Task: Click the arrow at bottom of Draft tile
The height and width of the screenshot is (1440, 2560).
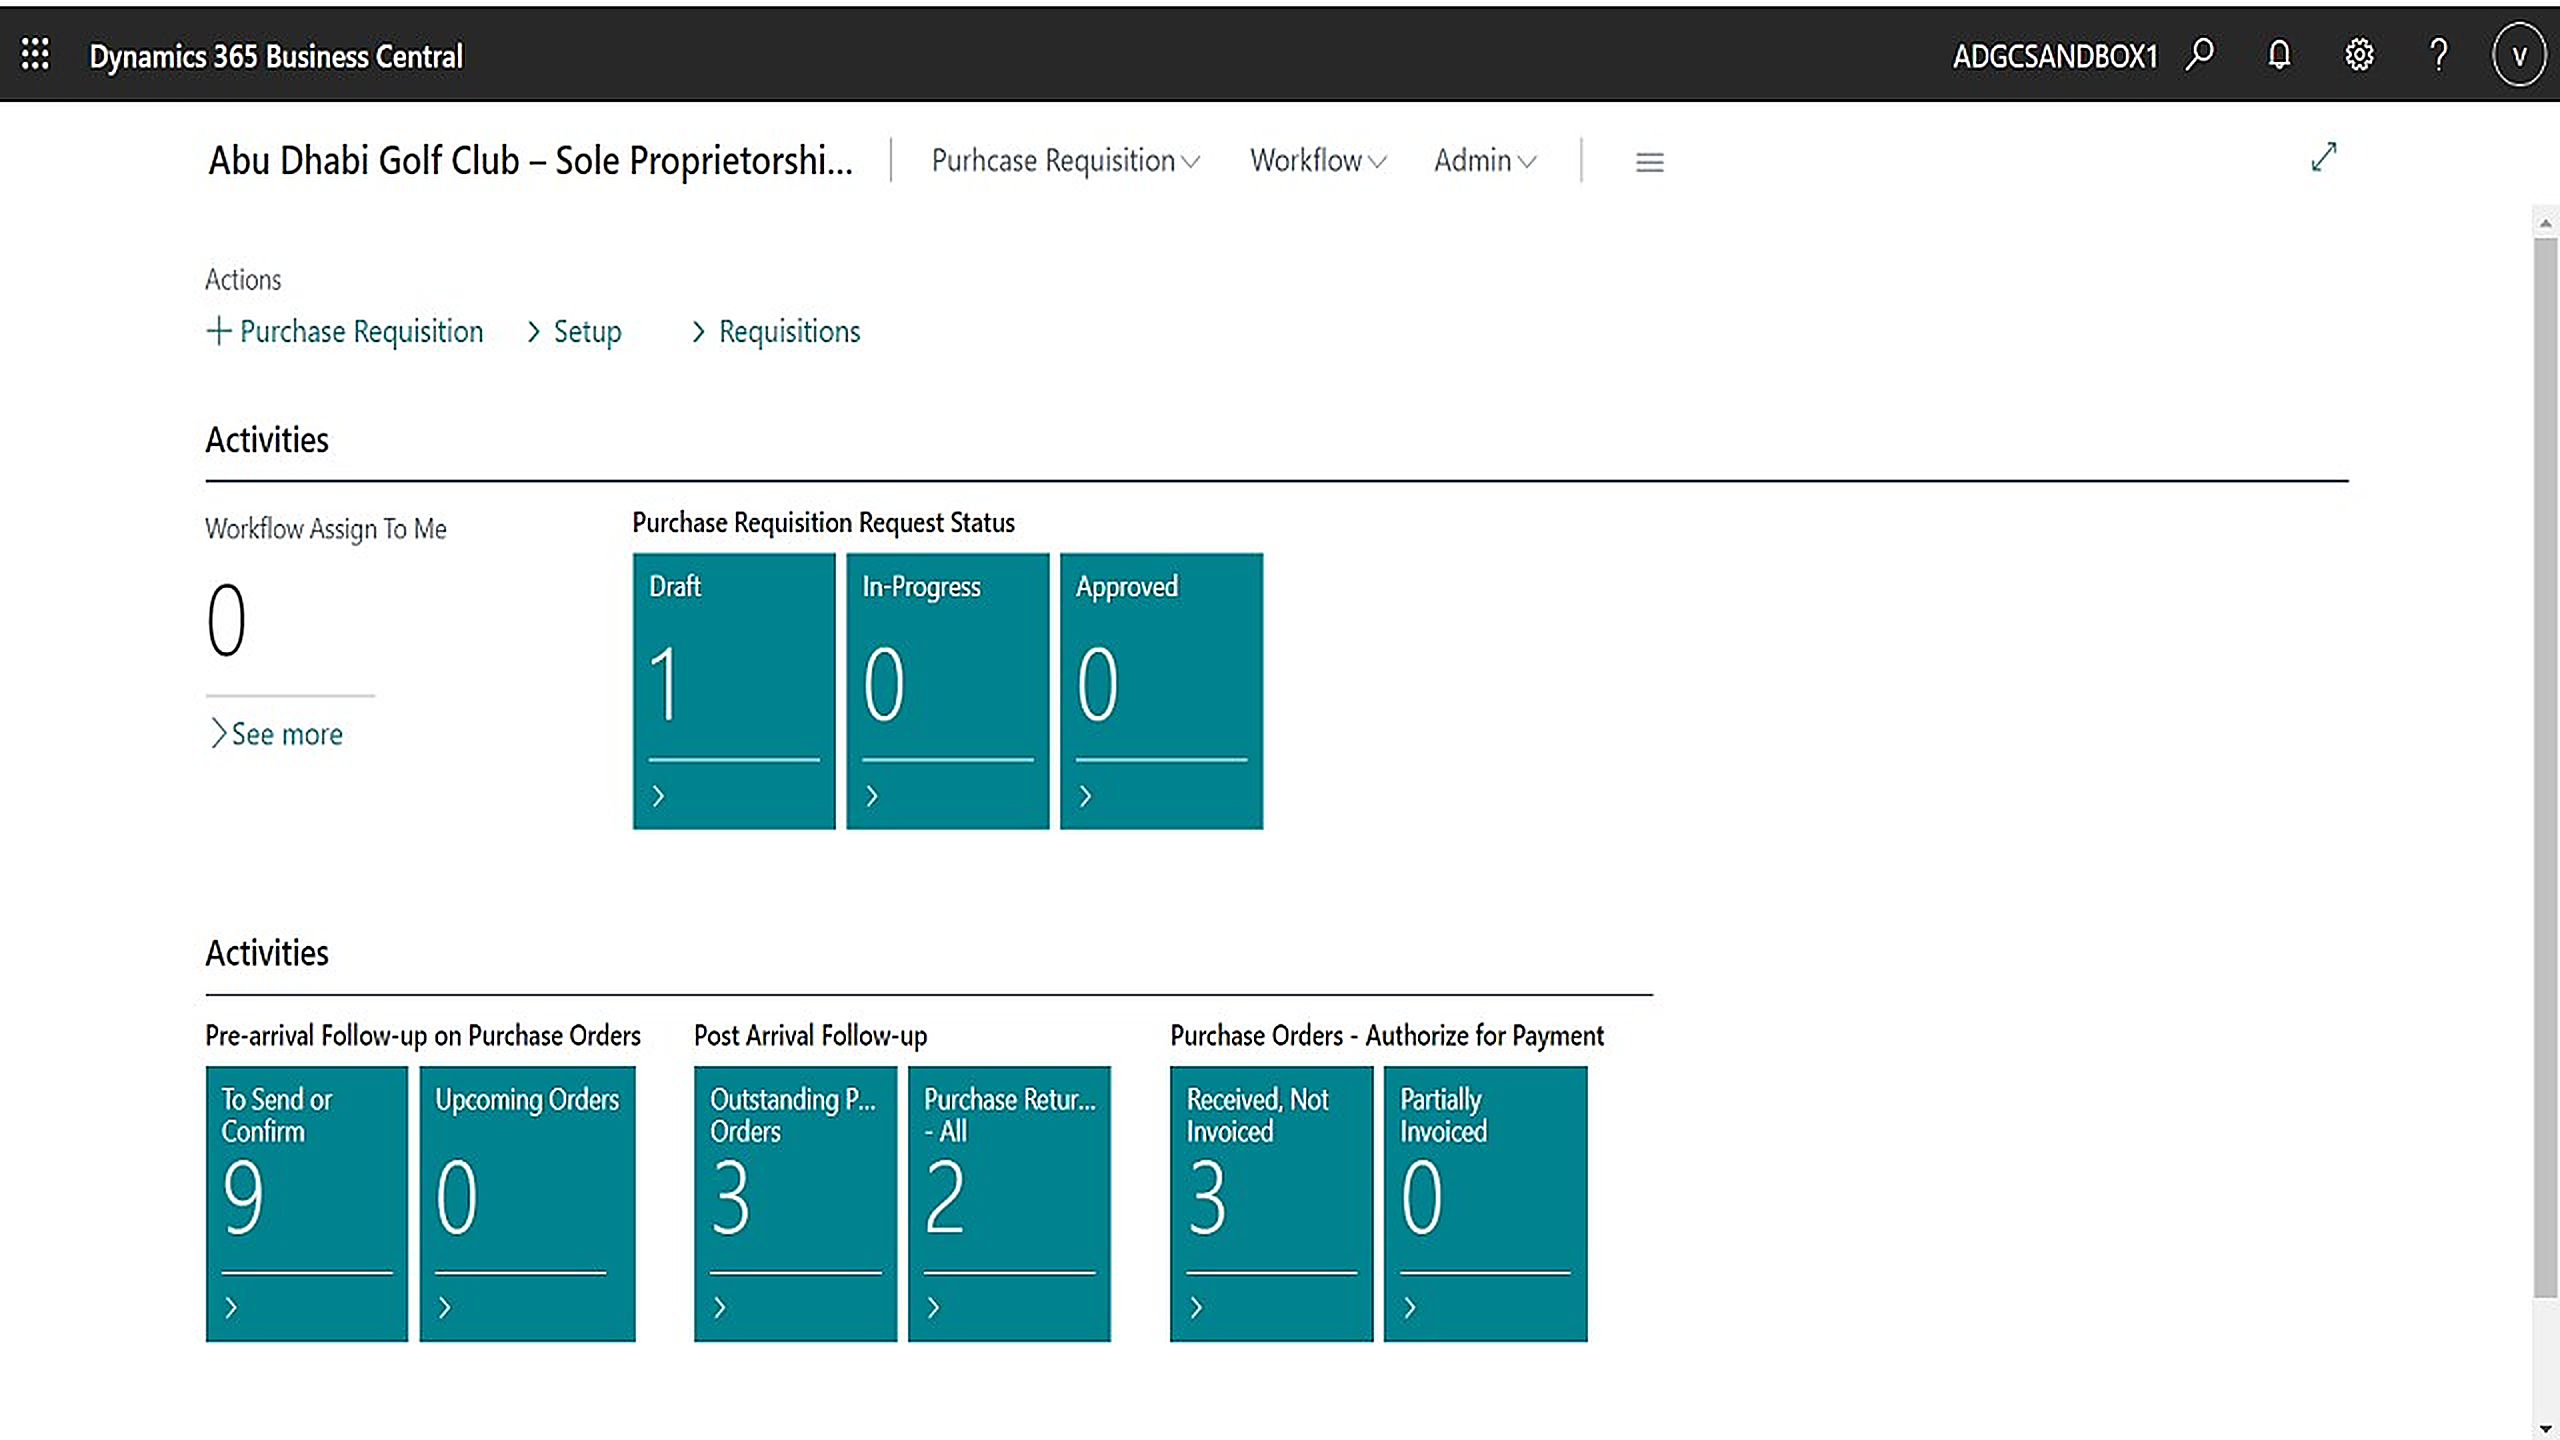Action: (658, 796)
